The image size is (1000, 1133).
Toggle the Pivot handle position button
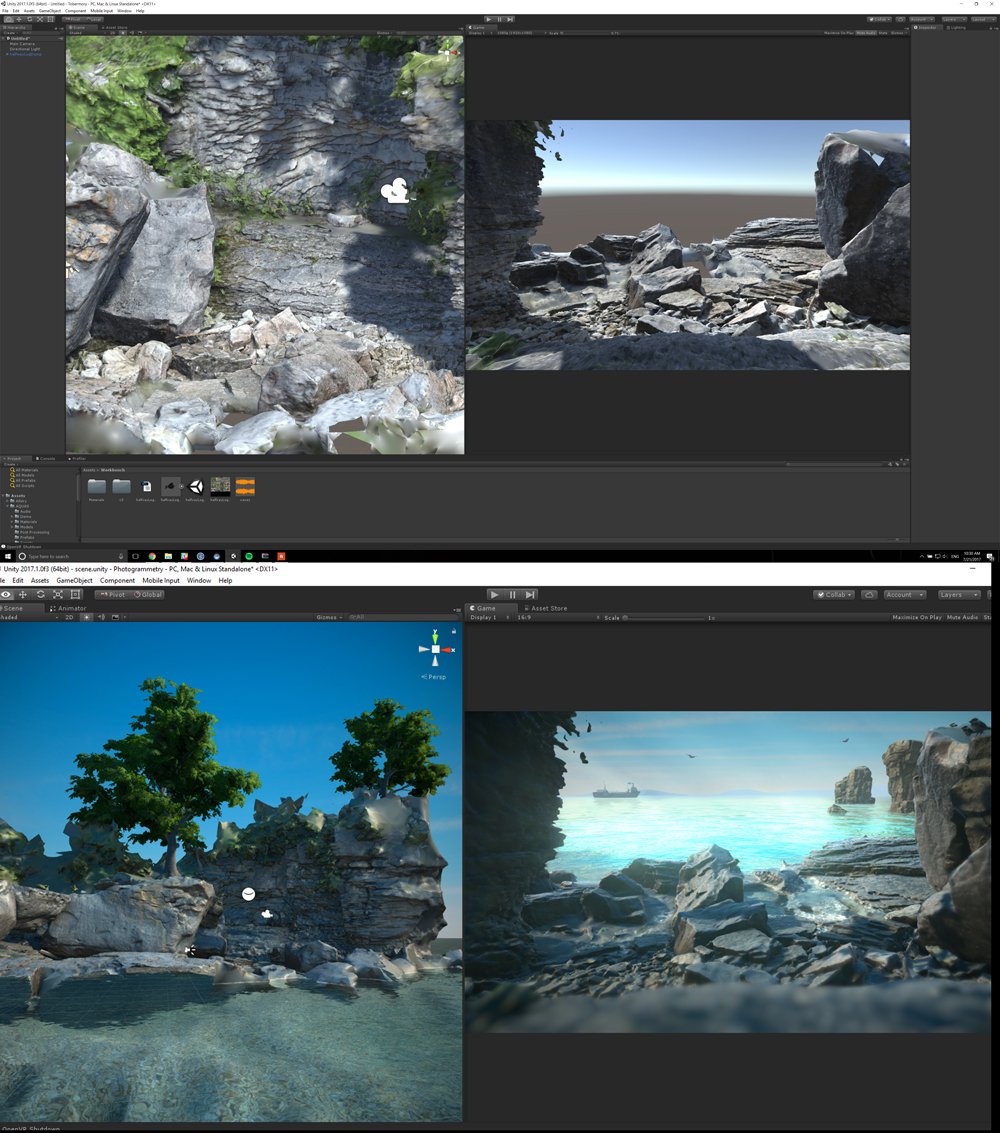[x=112, y=595]
